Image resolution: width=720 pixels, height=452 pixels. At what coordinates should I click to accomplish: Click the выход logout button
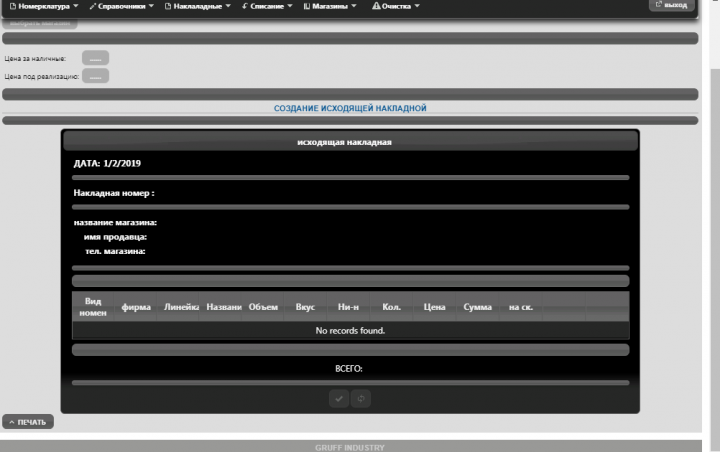pos(671,5)
